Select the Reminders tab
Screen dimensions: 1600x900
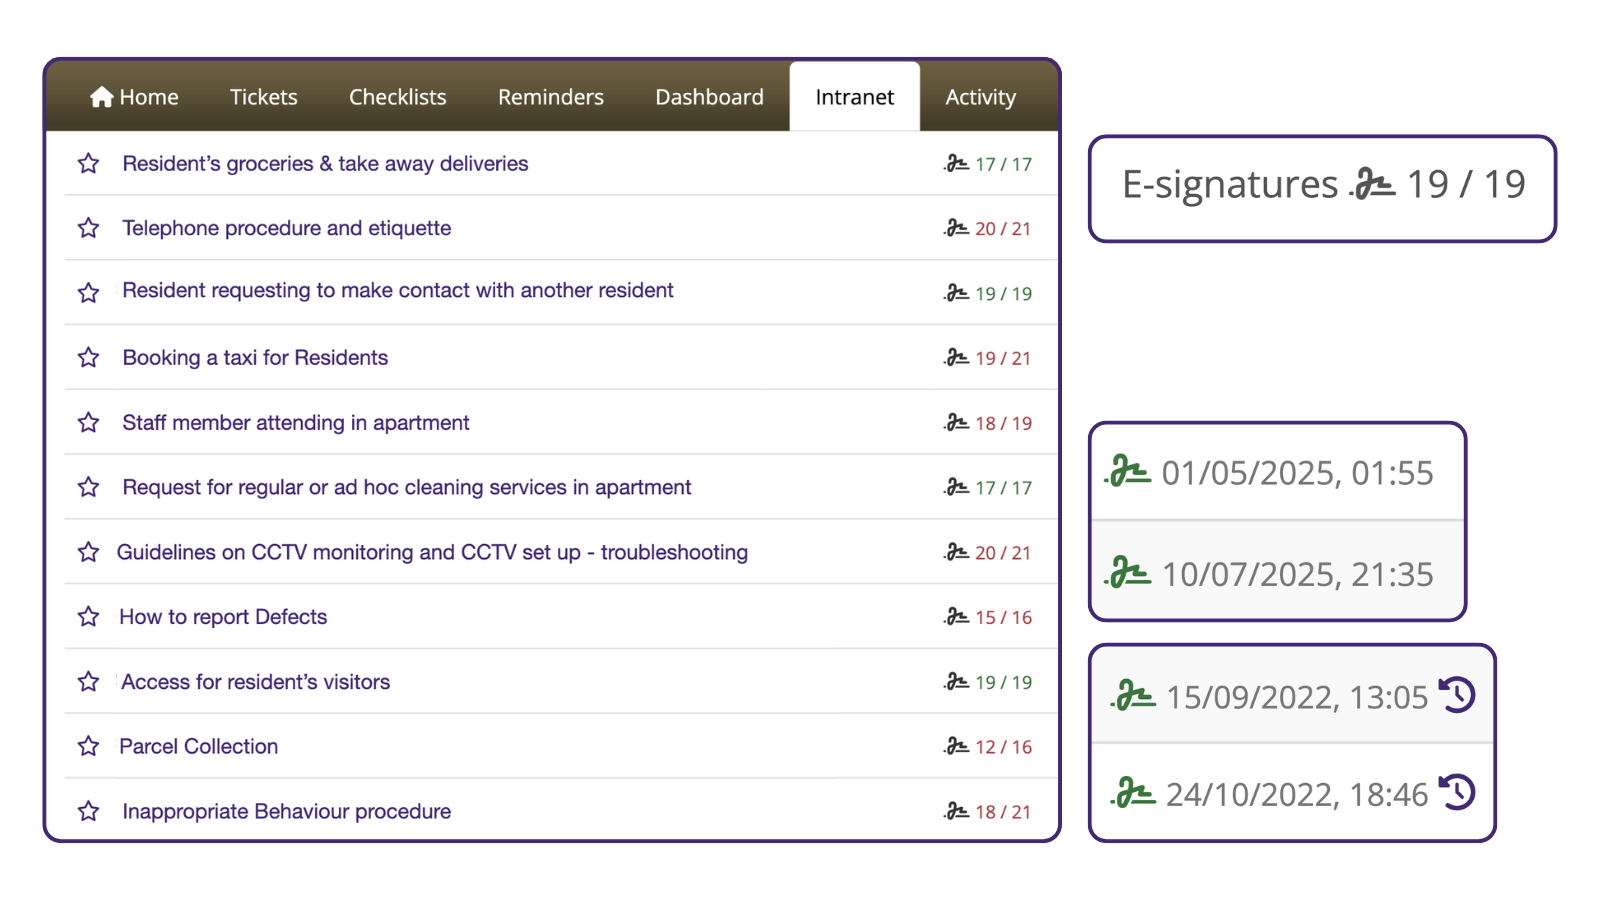point(551,97)
